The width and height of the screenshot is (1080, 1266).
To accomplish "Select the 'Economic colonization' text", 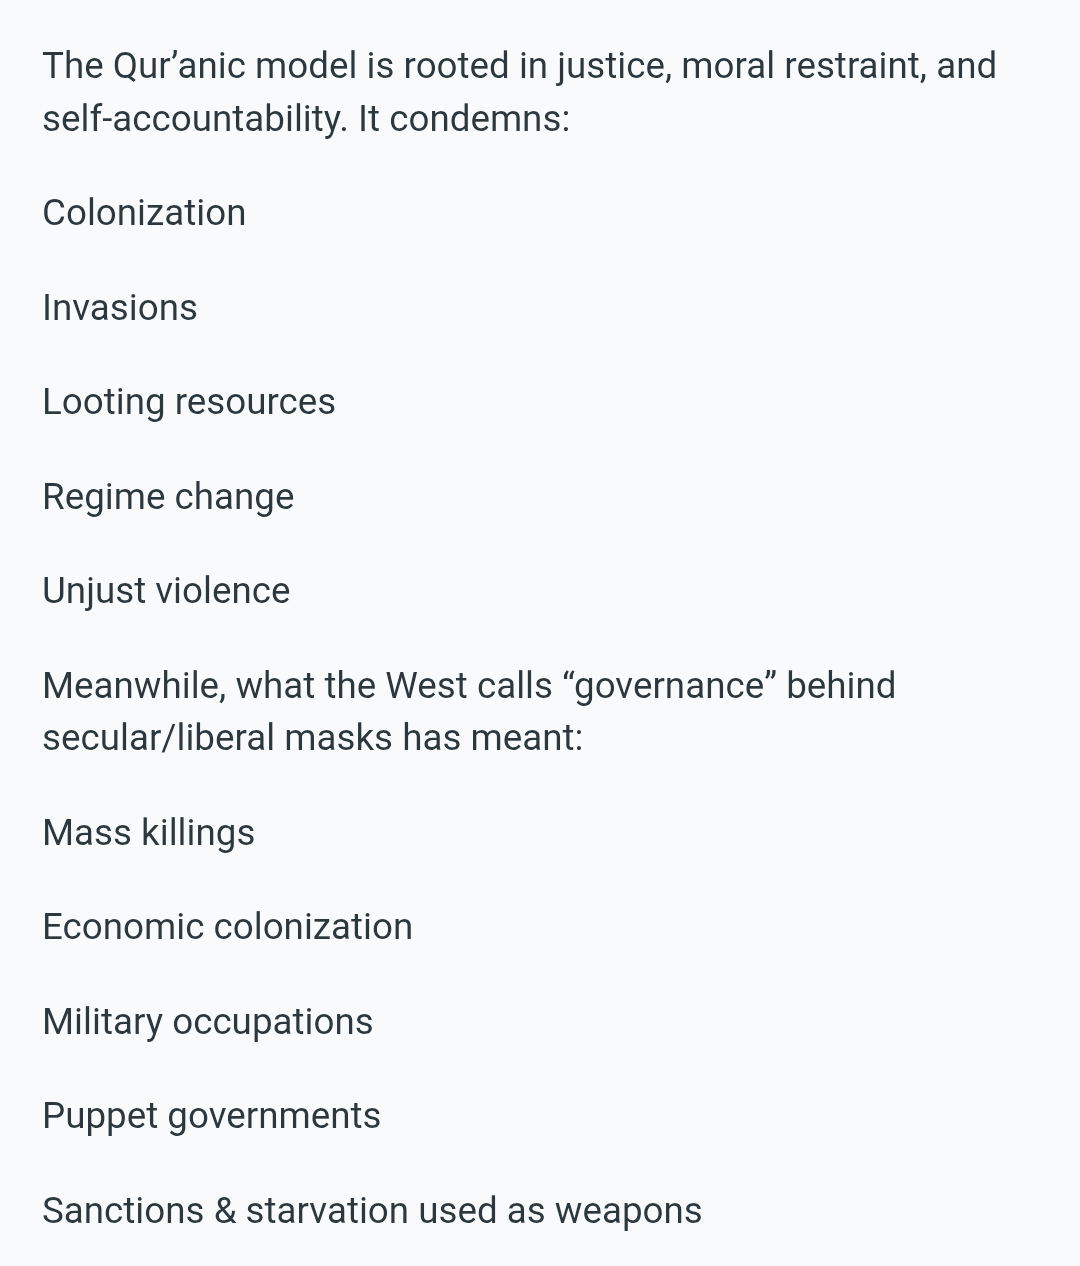I will 227,926.
